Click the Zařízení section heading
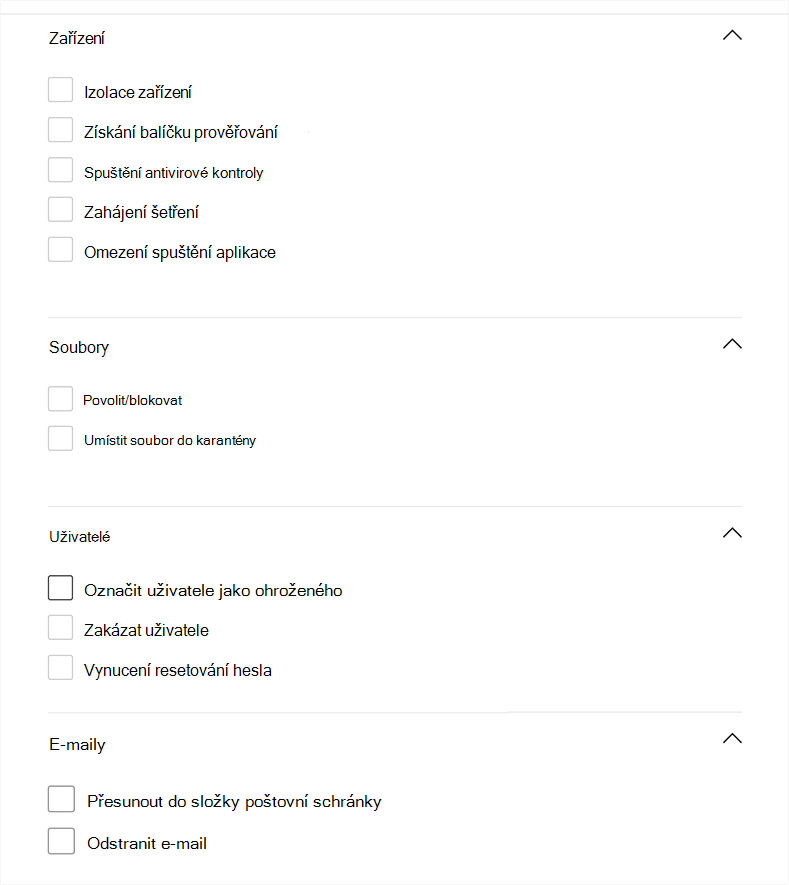 coord(77,39)
